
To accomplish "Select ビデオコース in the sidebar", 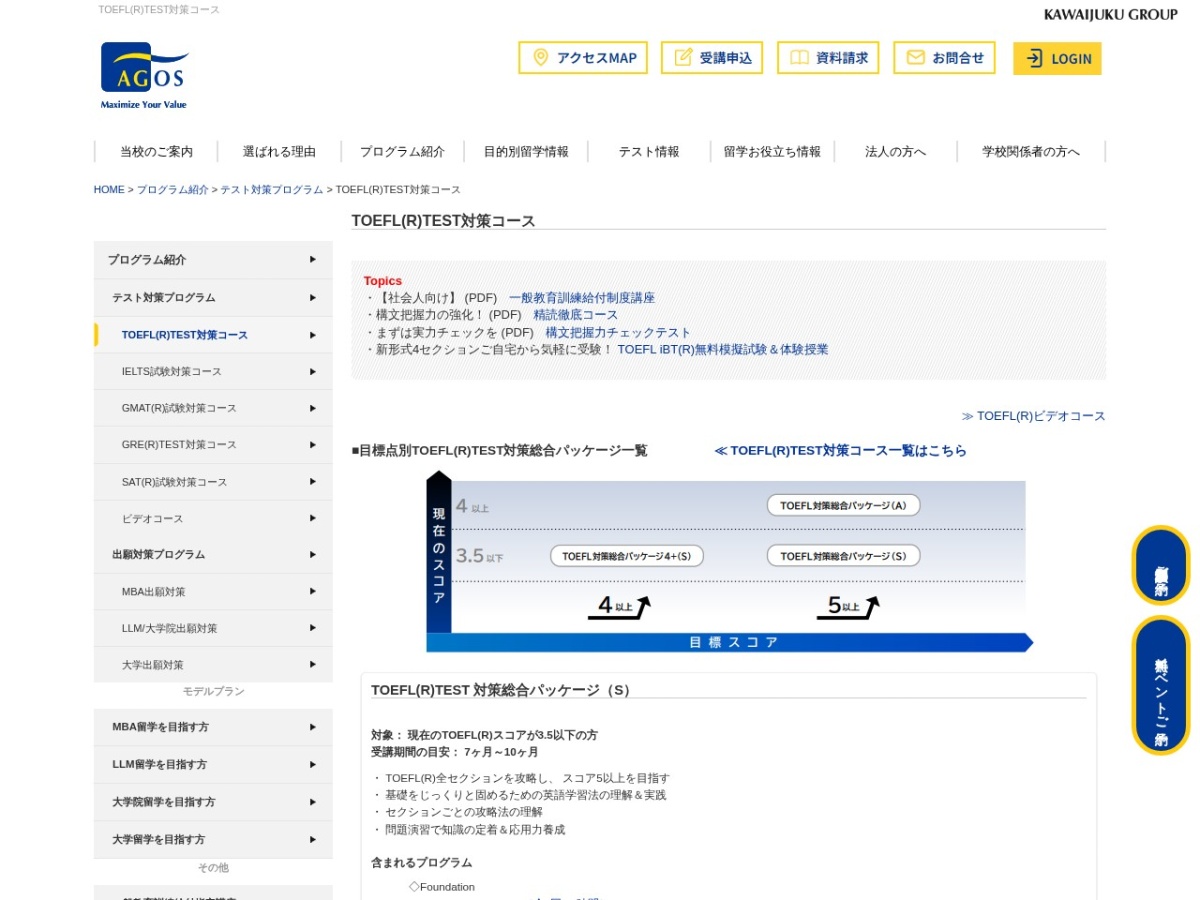I will pyautogui.click(x=213, y=518).
